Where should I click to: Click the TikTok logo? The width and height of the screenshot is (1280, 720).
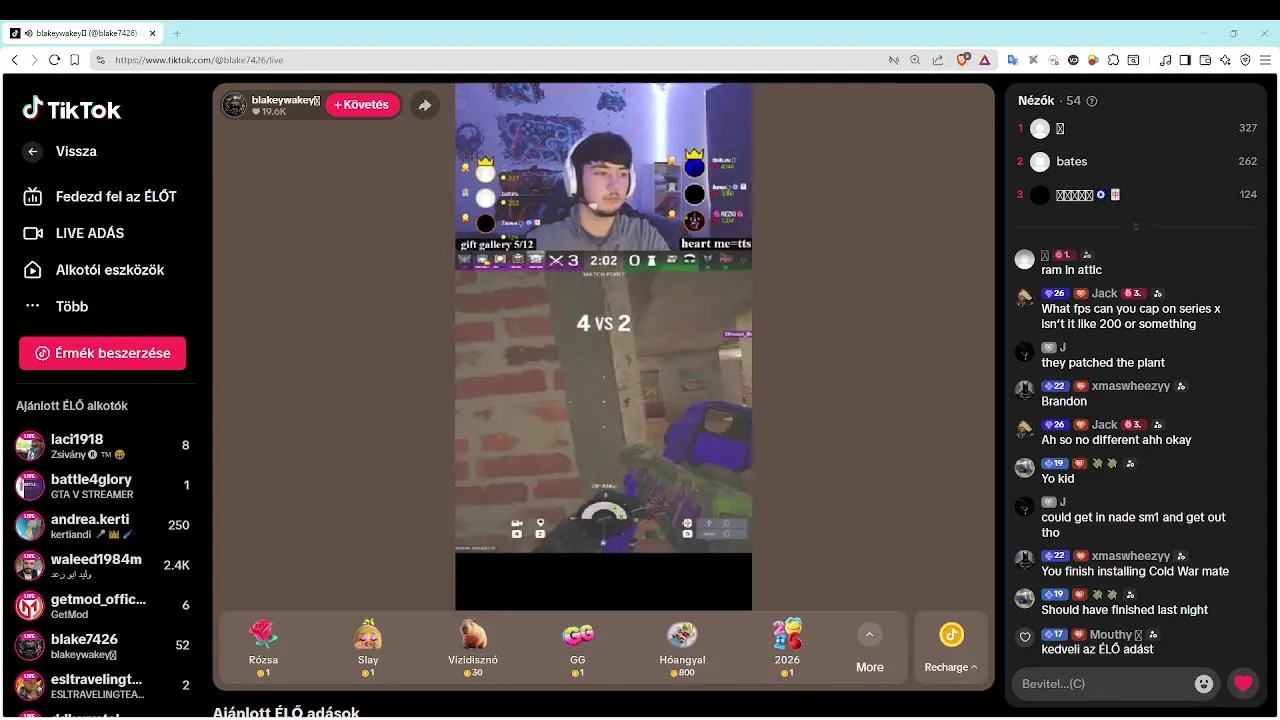click(71, 109)
